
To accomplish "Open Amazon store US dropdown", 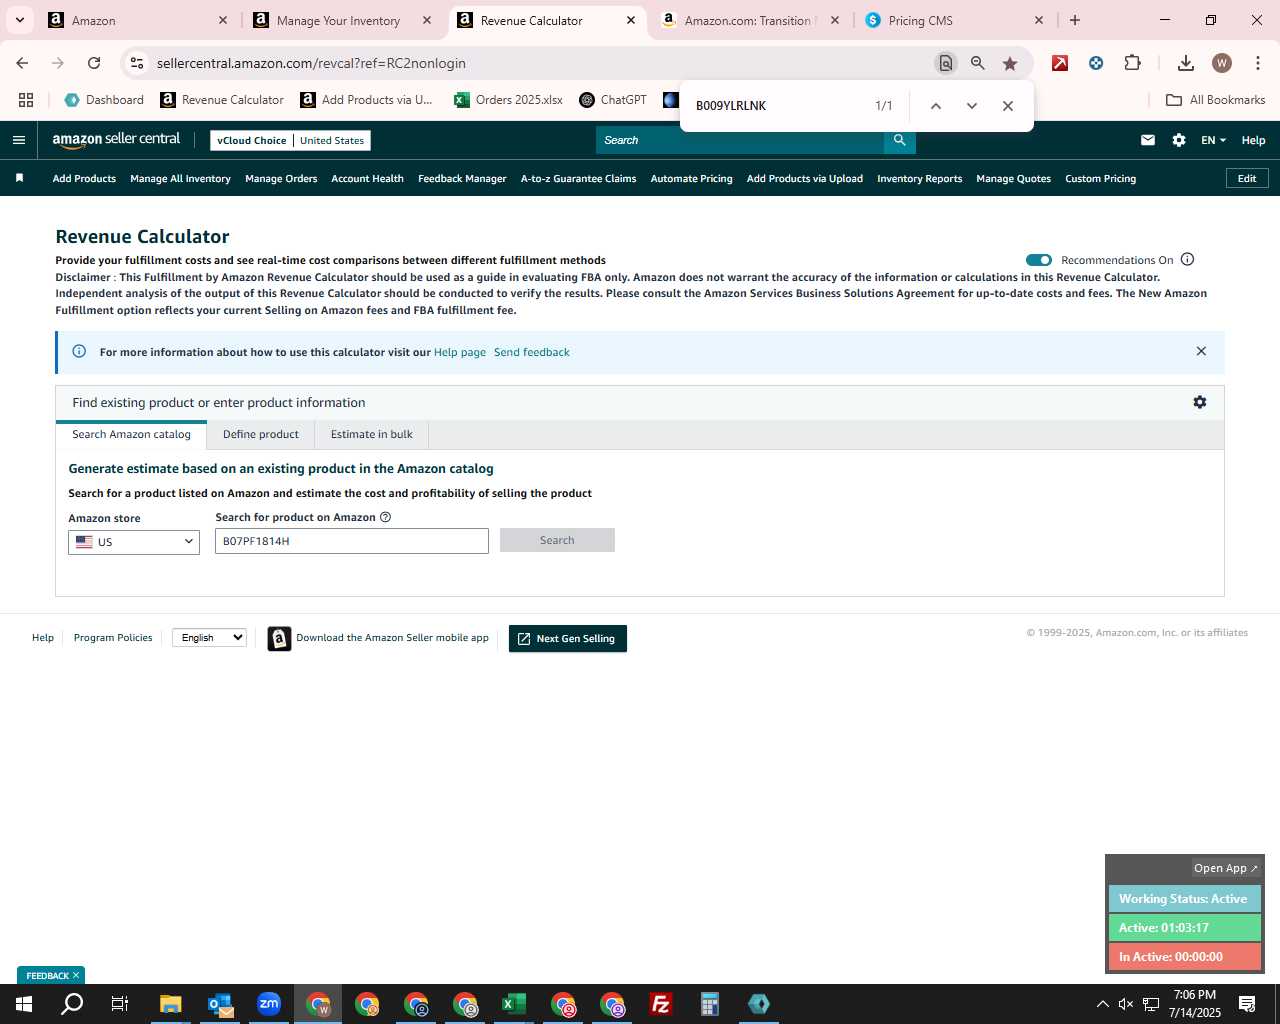I will tap(134, 541).
